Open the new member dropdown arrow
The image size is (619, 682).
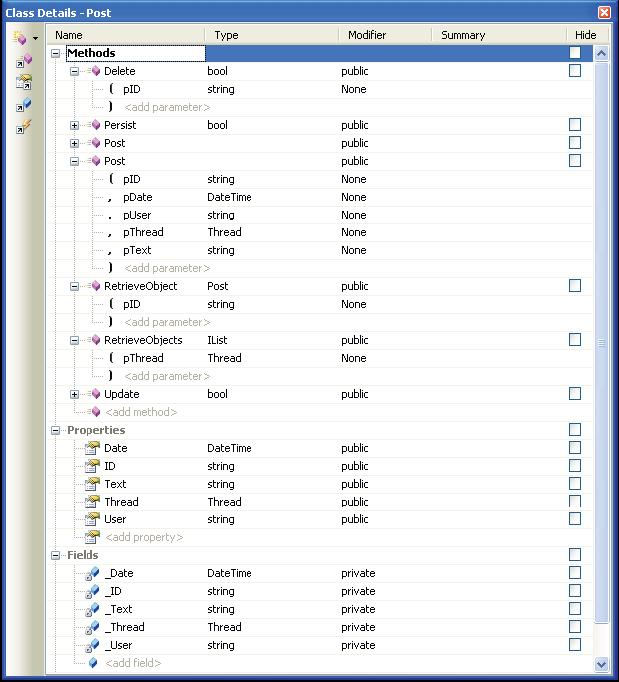tap(35, 39)
